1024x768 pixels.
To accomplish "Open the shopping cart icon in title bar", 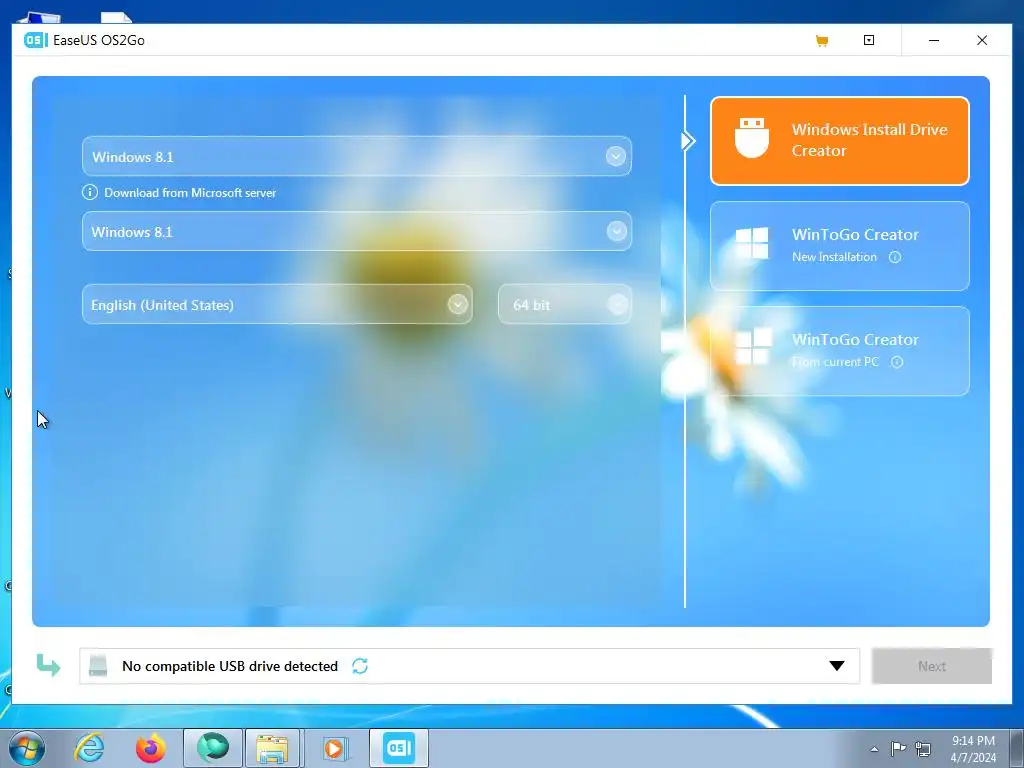I will click(x=822, y=41).
